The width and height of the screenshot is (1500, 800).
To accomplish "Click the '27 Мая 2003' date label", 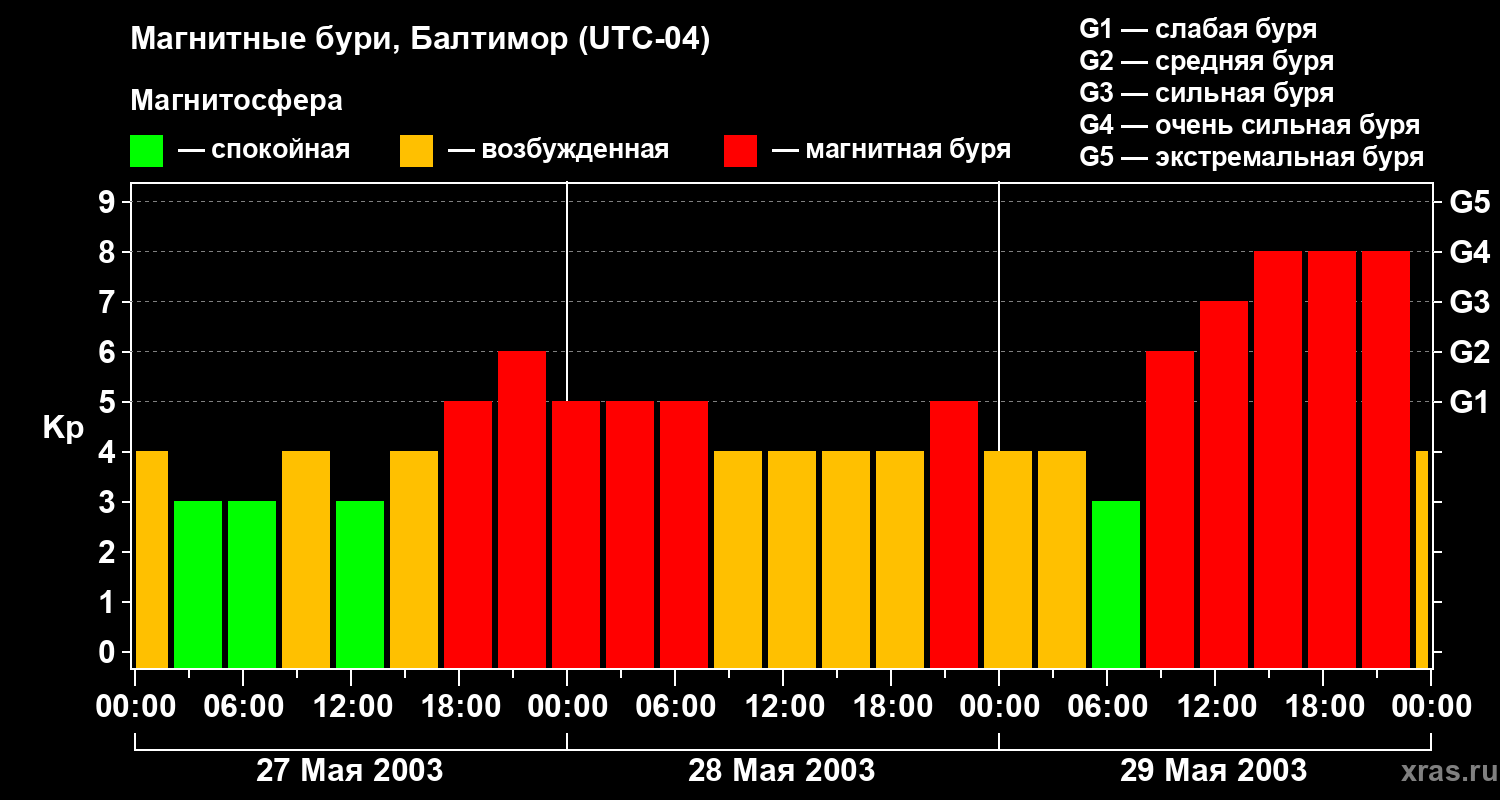I will [350, 771].
